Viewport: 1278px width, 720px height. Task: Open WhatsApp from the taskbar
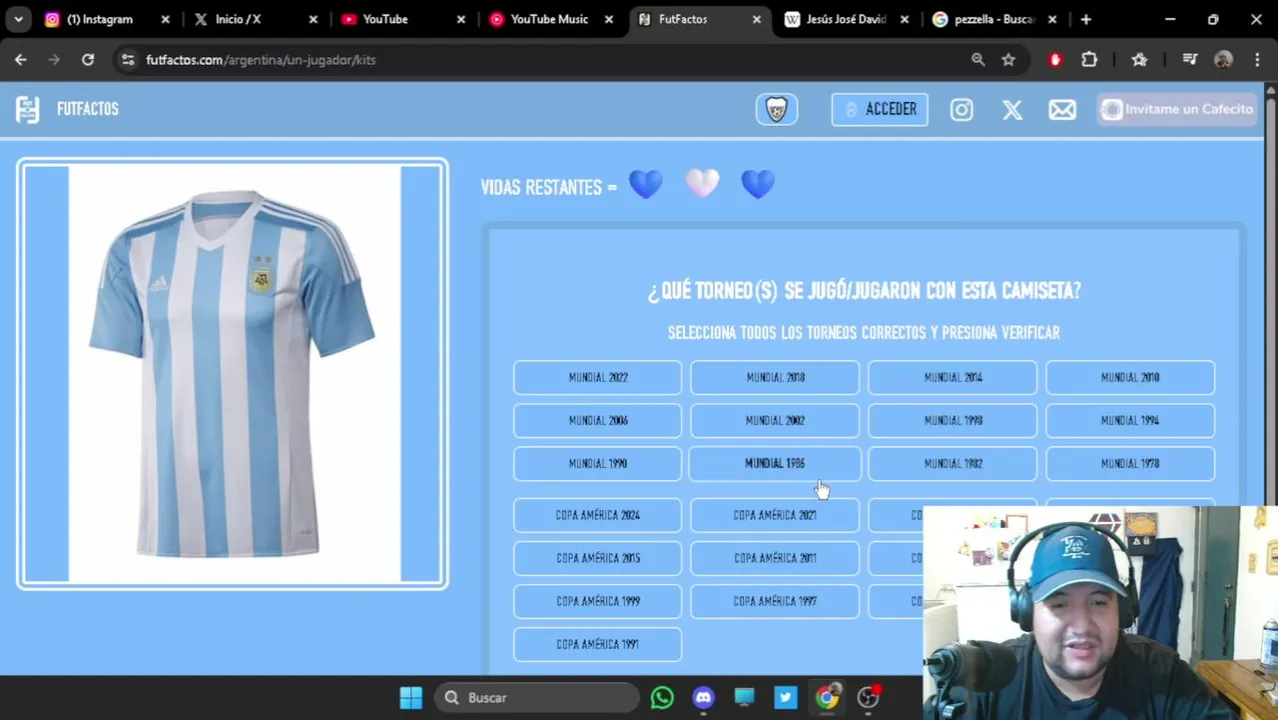(662, 698)
